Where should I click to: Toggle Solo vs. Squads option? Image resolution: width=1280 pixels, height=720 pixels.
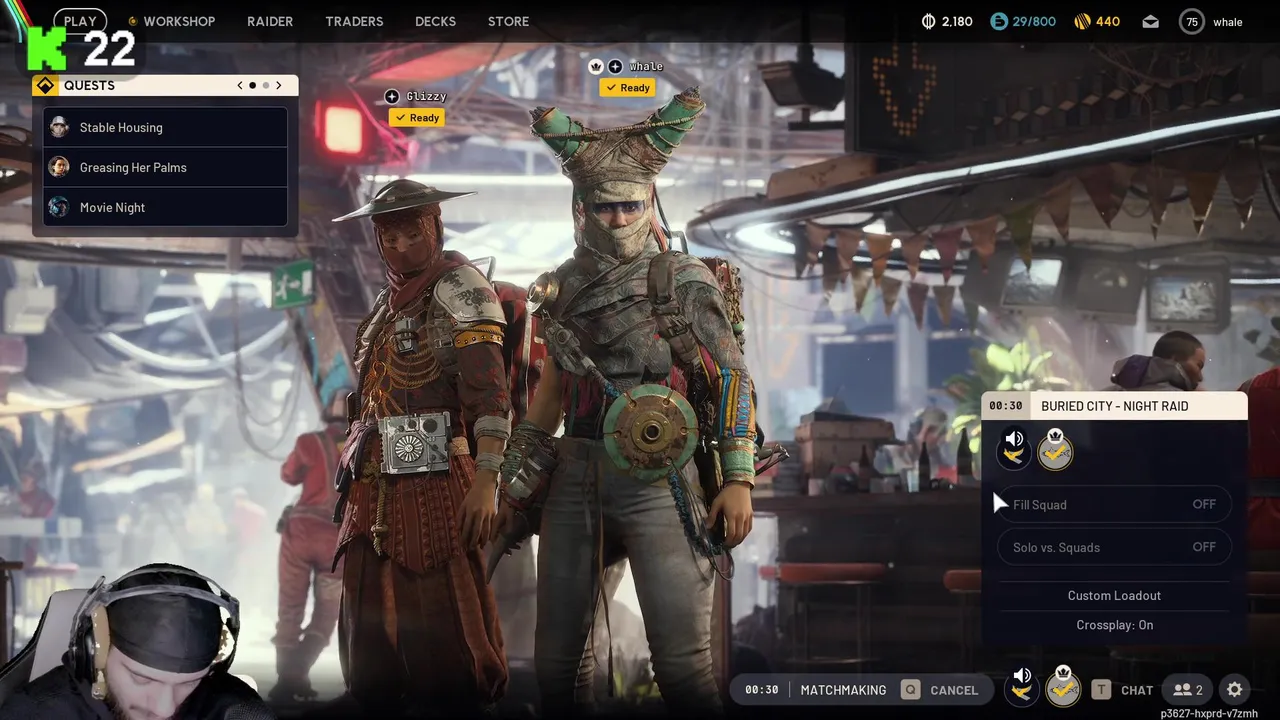point(1114,547)
